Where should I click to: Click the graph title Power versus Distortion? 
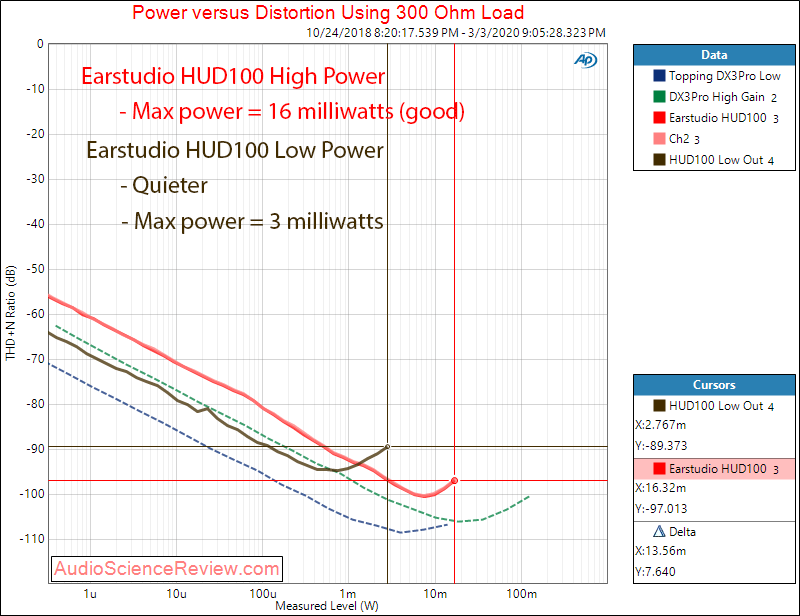point(328,12)
